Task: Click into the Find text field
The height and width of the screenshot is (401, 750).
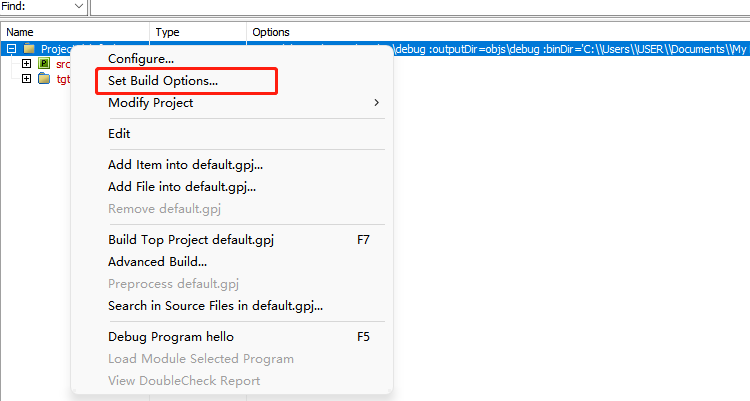Action: 400,7
